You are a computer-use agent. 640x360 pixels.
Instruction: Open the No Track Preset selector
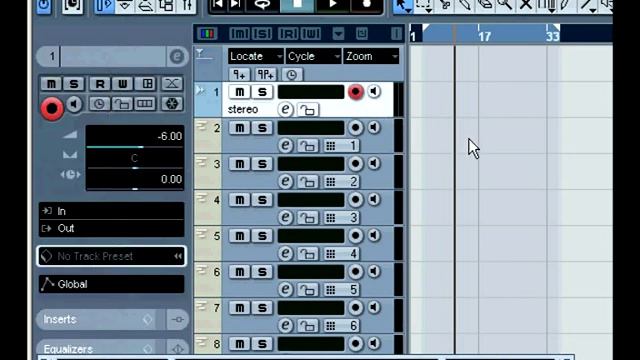pos(111,256)
